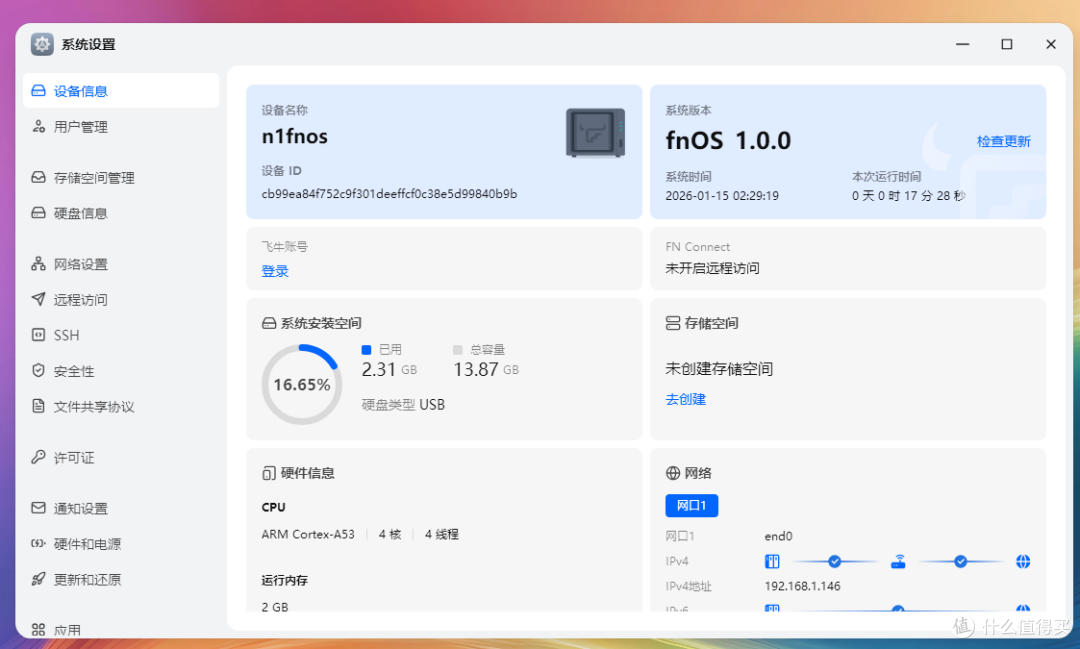Click the 文件共享协议 document icon
This screenshot has height=649, width=1080.
[x=39, y=406]
